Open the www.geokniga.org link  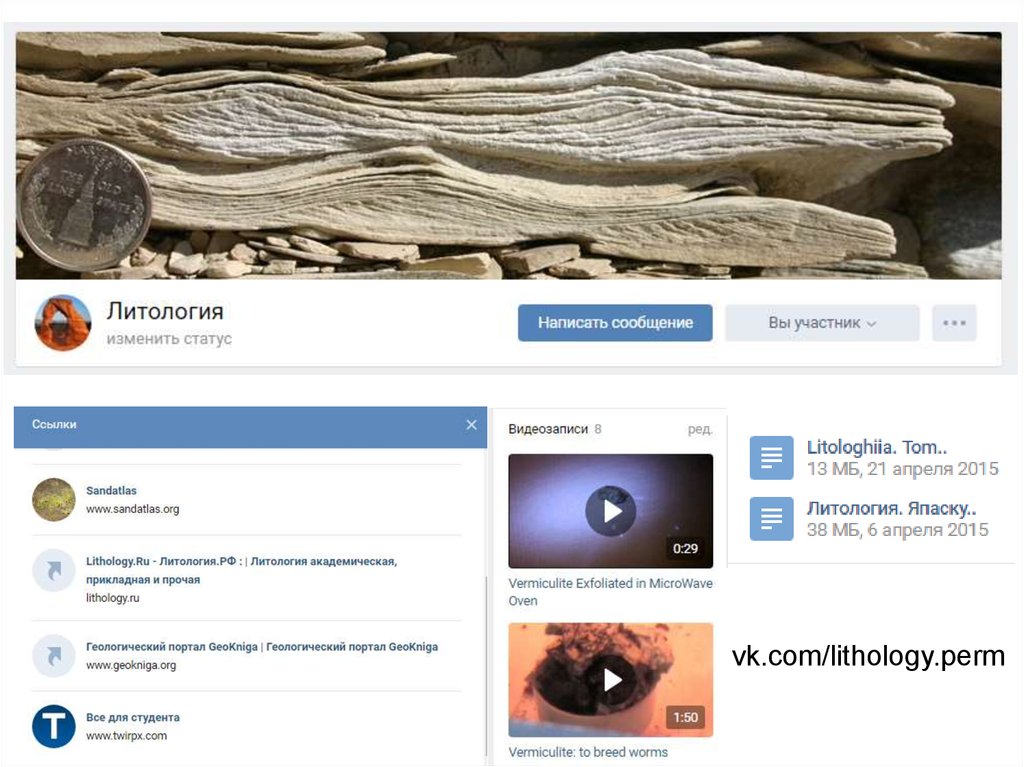point(131,665)
